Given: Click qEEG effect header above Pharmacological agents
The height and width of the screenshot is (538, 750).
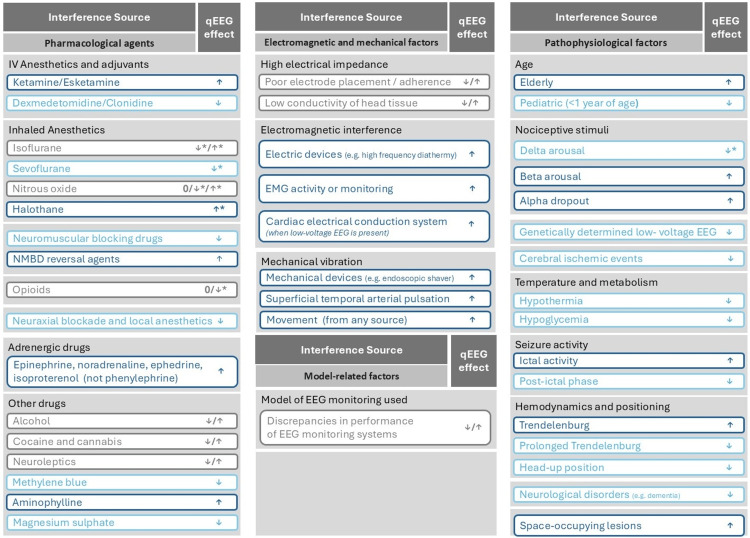Looking at the screenshot, I should pos(219,27).
